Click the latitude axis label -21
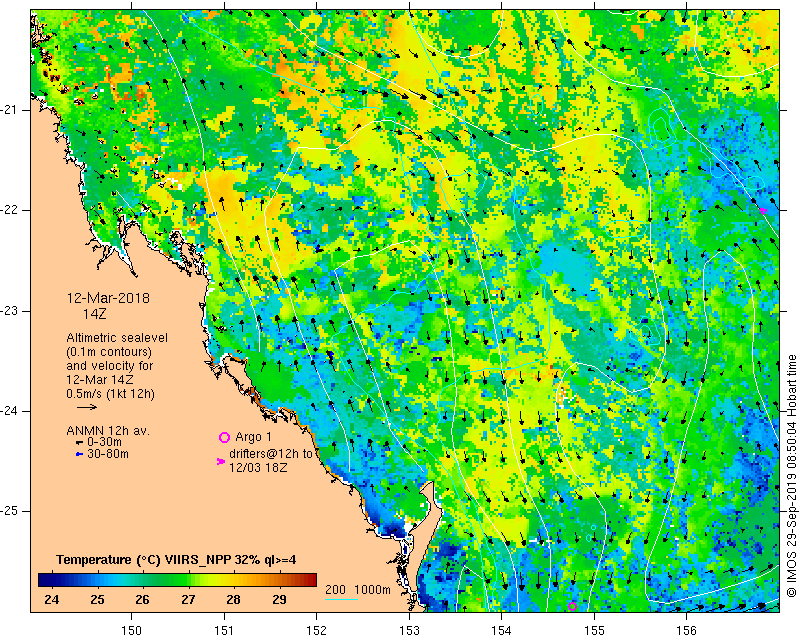This screenshot has height=640, width=800. tap(9, 110)
